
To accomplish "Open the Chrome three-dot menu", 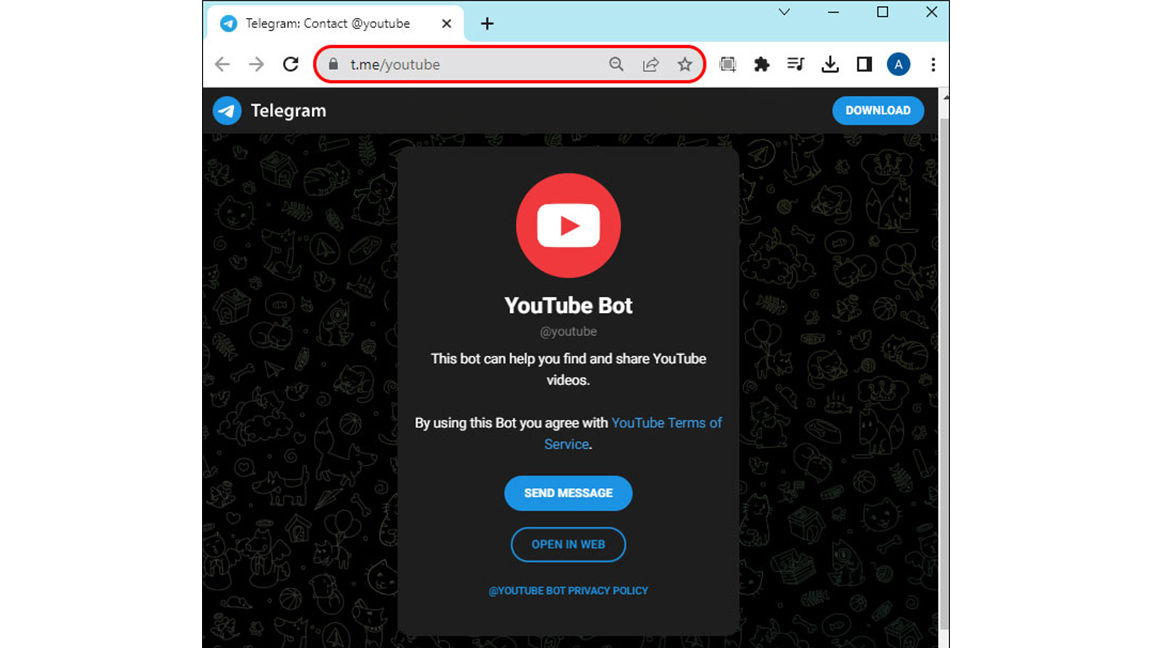I will click(933, 65).
